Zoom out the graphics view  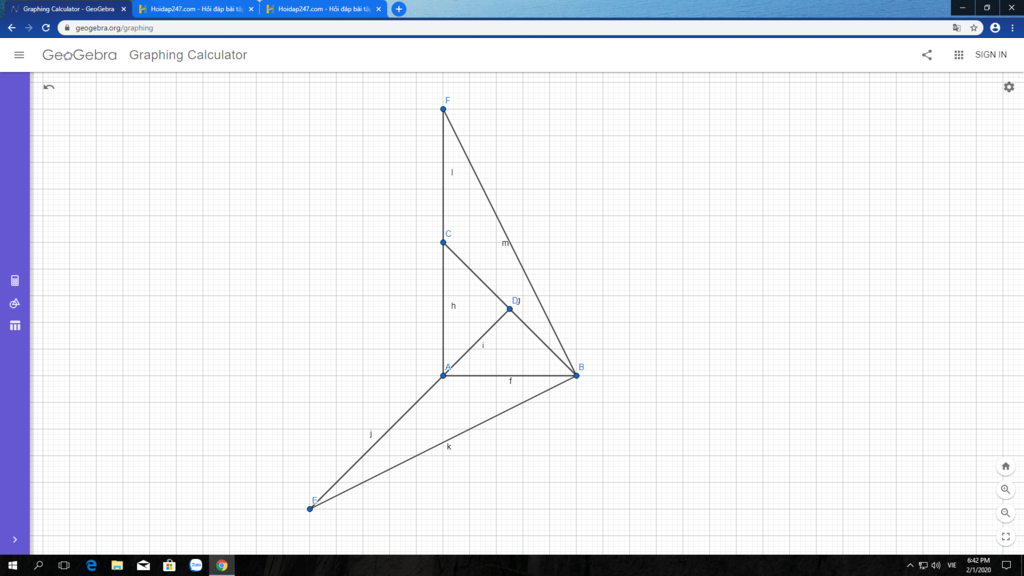pyautogui.click(x=1005, y=513)
